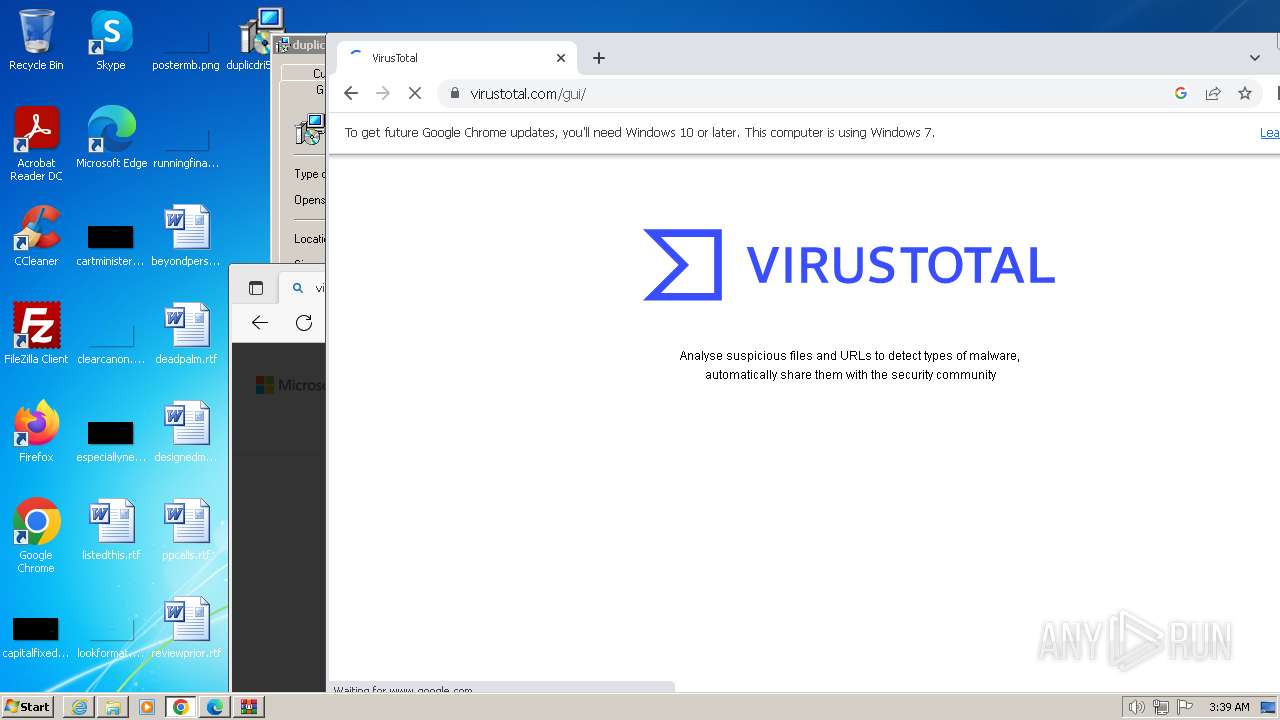Open beyondpers... Word document icon
Viewport: 1280px width, 720px height.
[186, 237]
